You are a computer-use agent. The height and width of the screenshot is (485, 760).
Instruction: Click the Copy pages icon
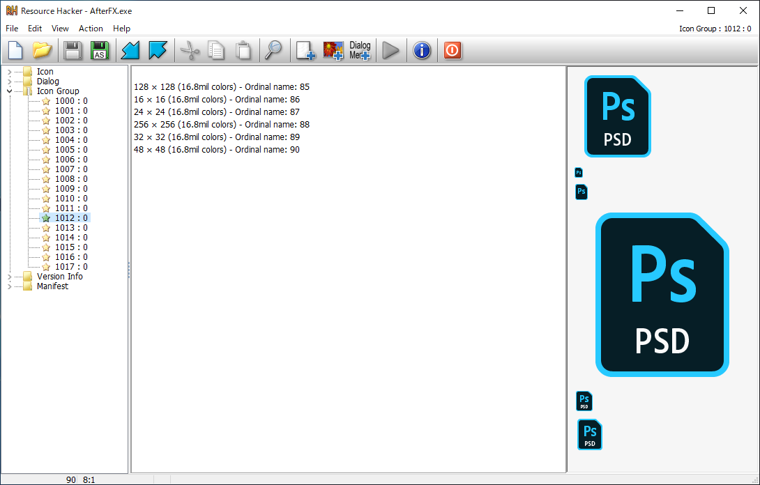(x=216, y=50)
